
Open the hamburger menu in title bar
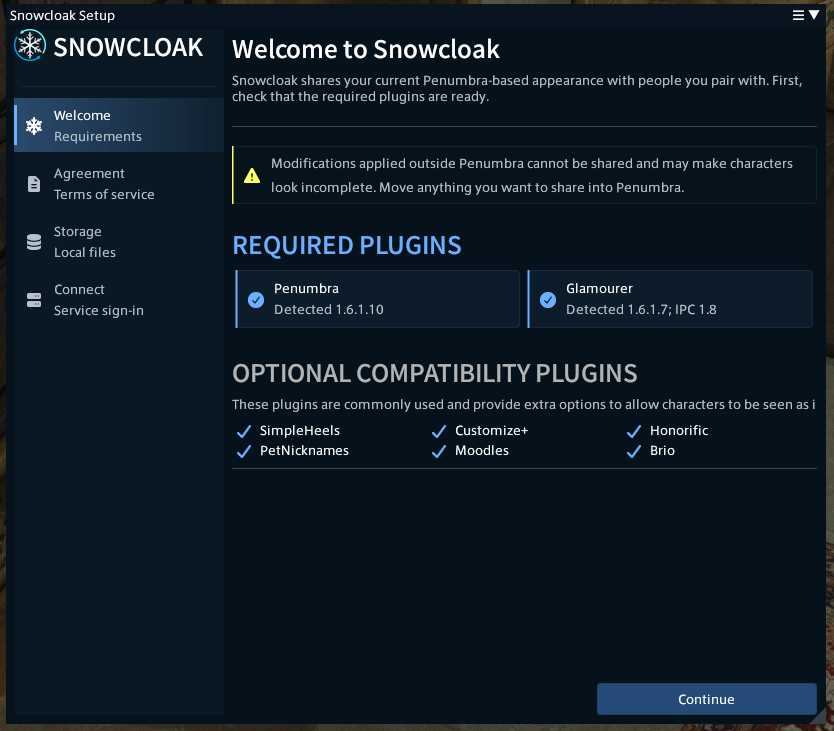798,15
